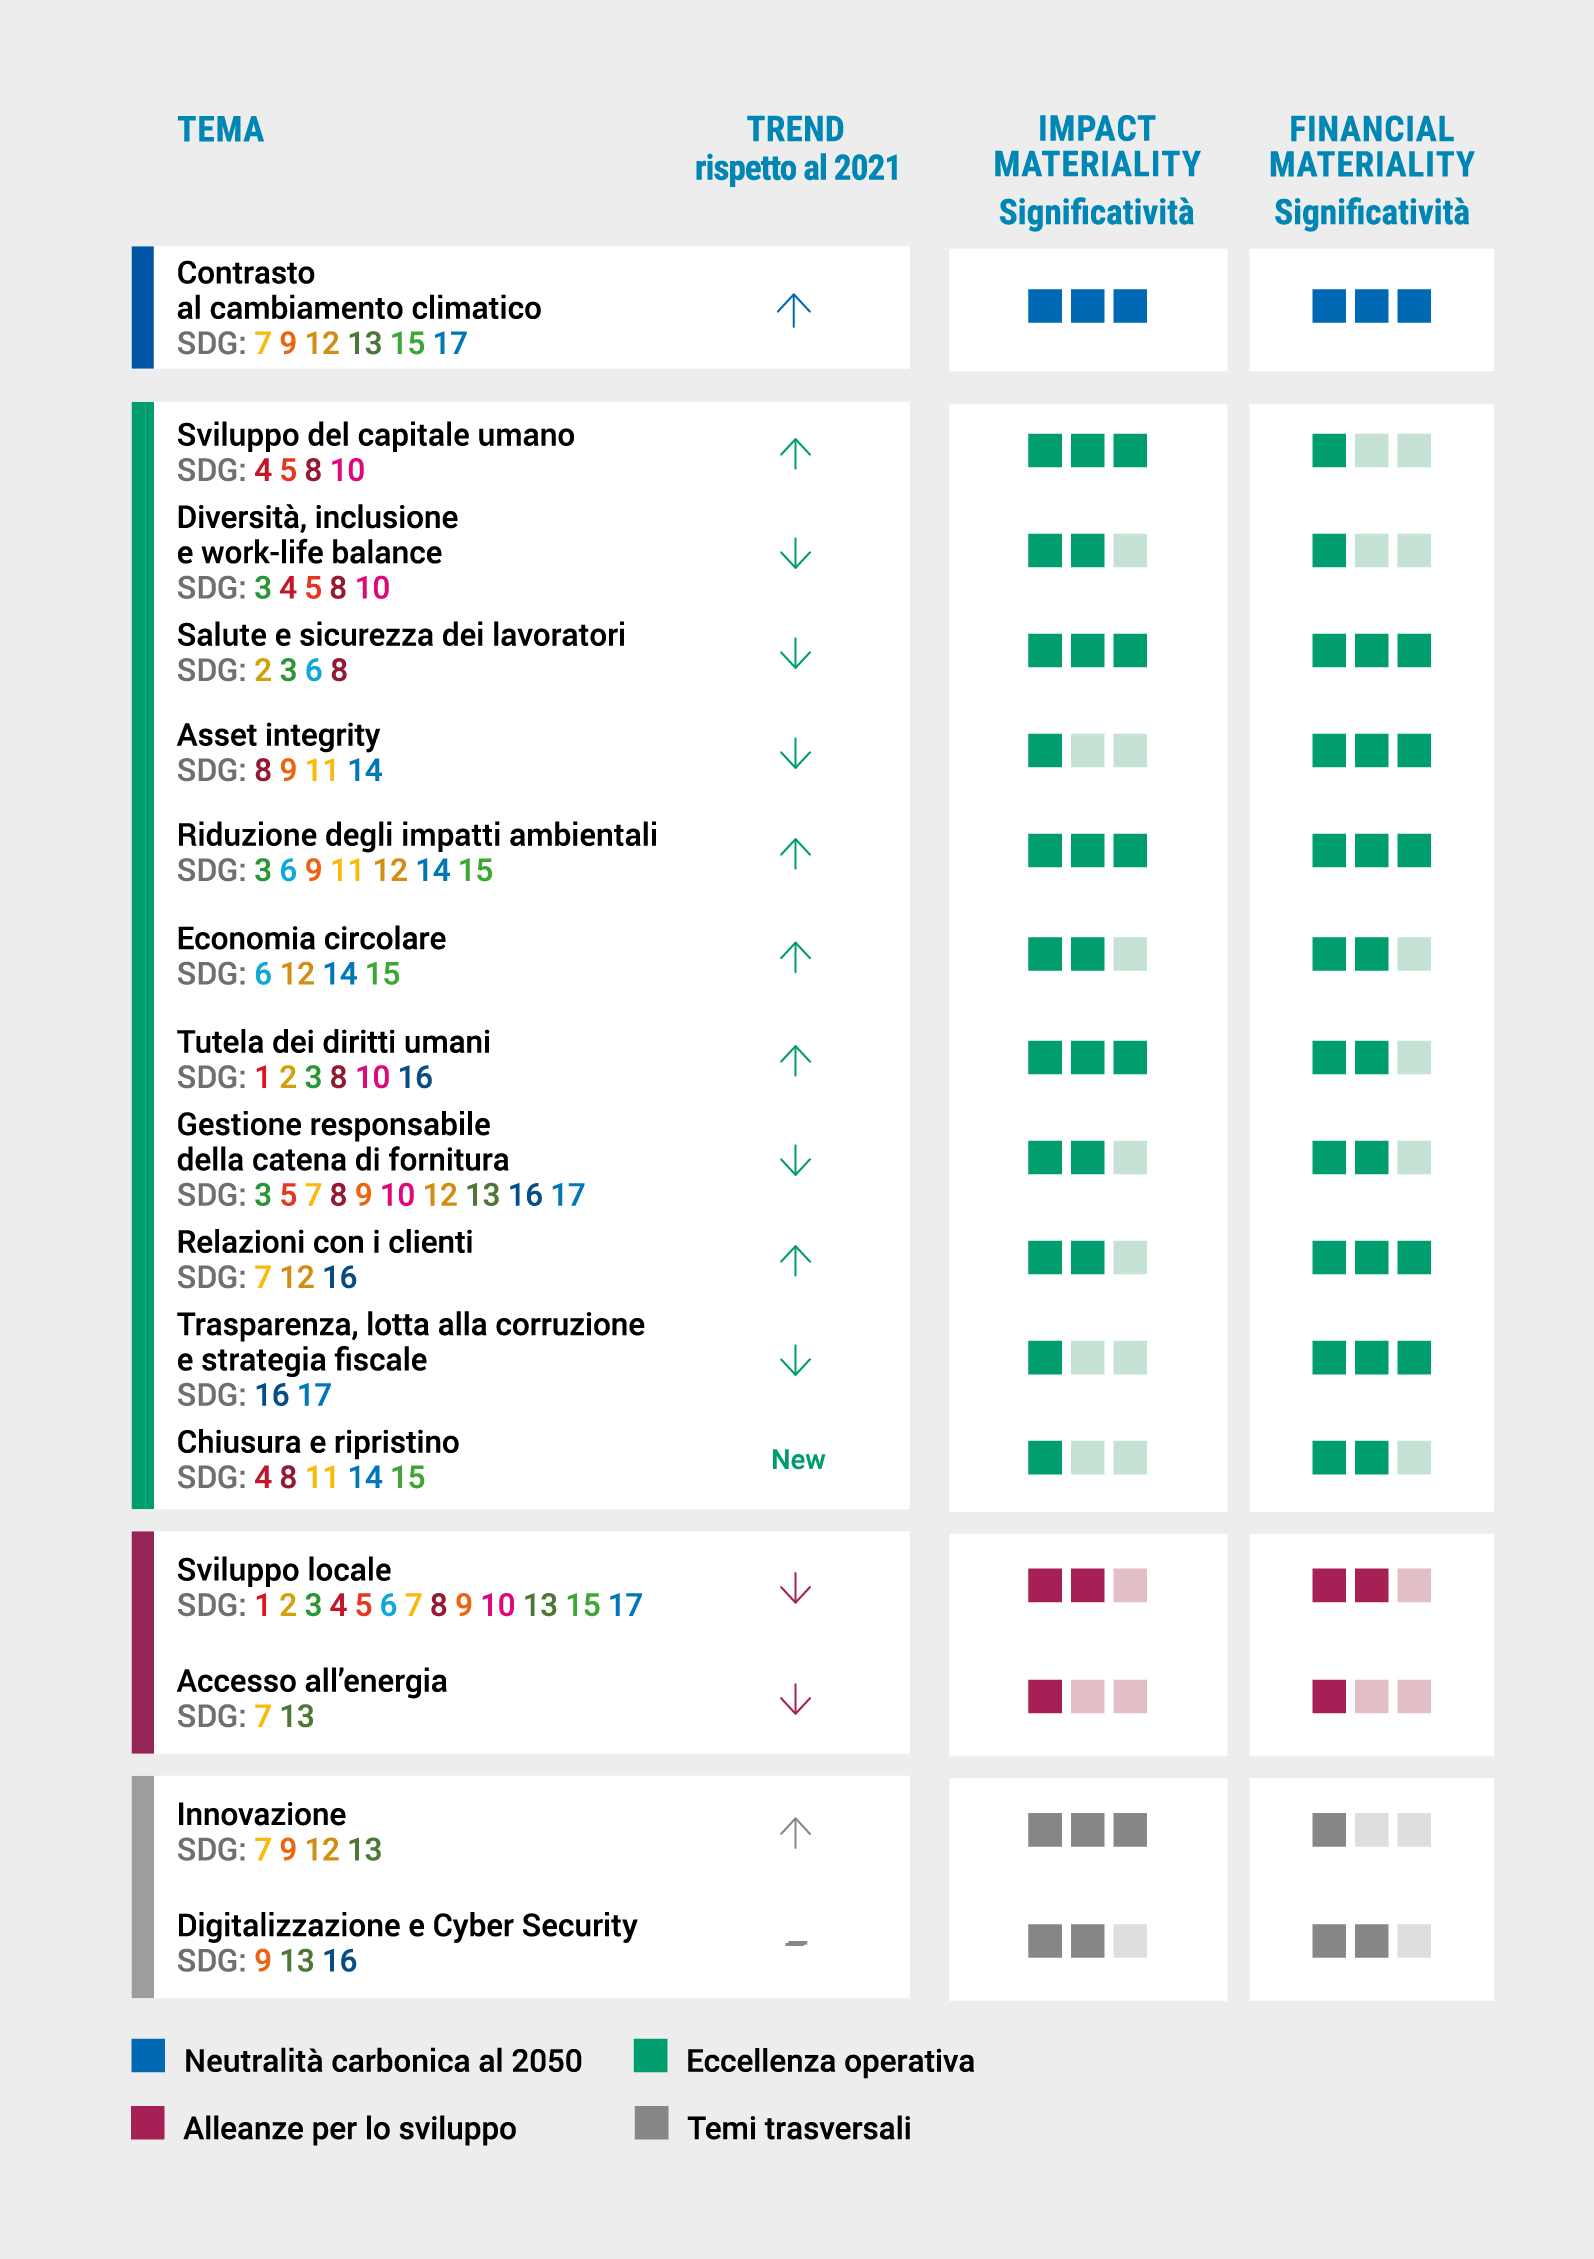The image size is (1594, 2259).
Task: Click the Riduzione degli impatti ambientali theme title
Action: pyautogui.click(x=417, y=835)
